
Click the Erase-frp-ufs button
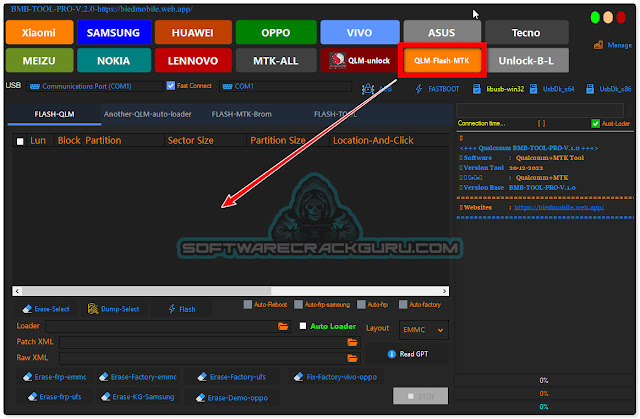(x=54, y=396)
